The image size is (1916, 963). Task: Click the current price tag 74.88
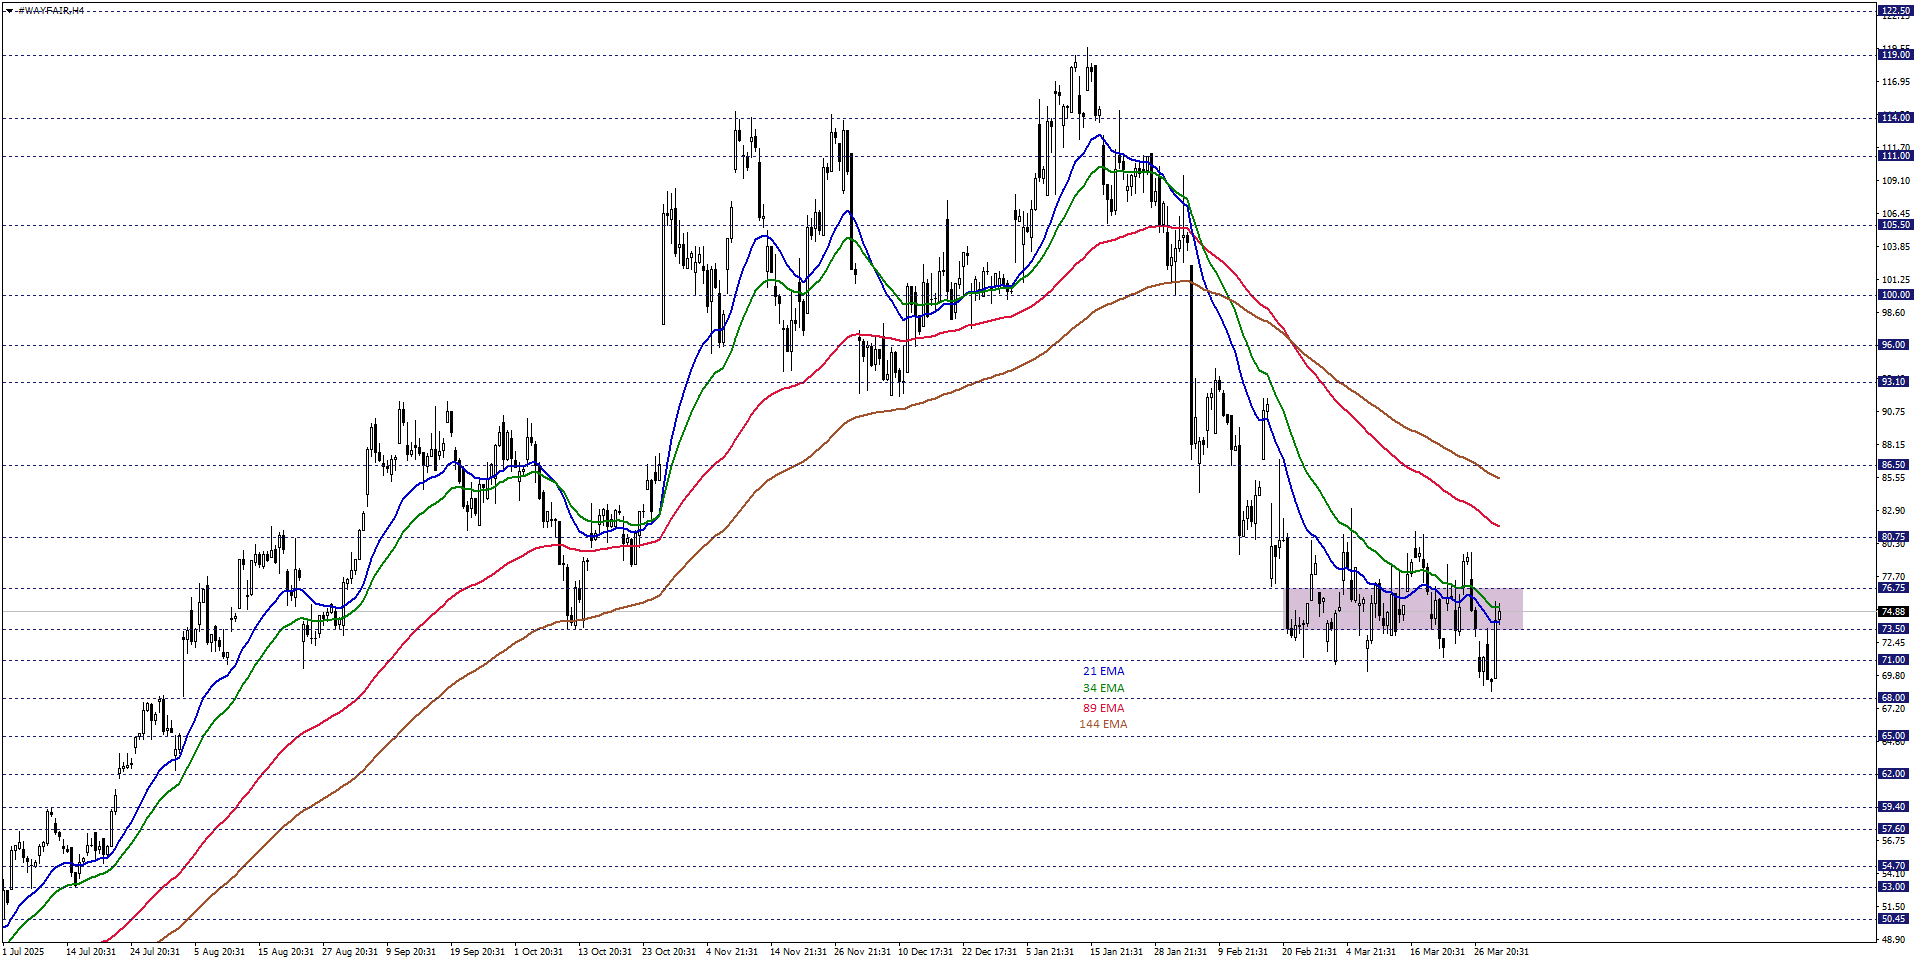[1893, 612]
